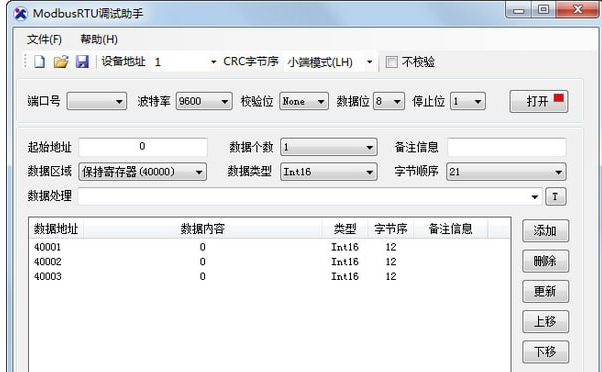Click the New file icon in toolbar
Image resolution: width=602 pixels, height=372 pixels.
40,61
